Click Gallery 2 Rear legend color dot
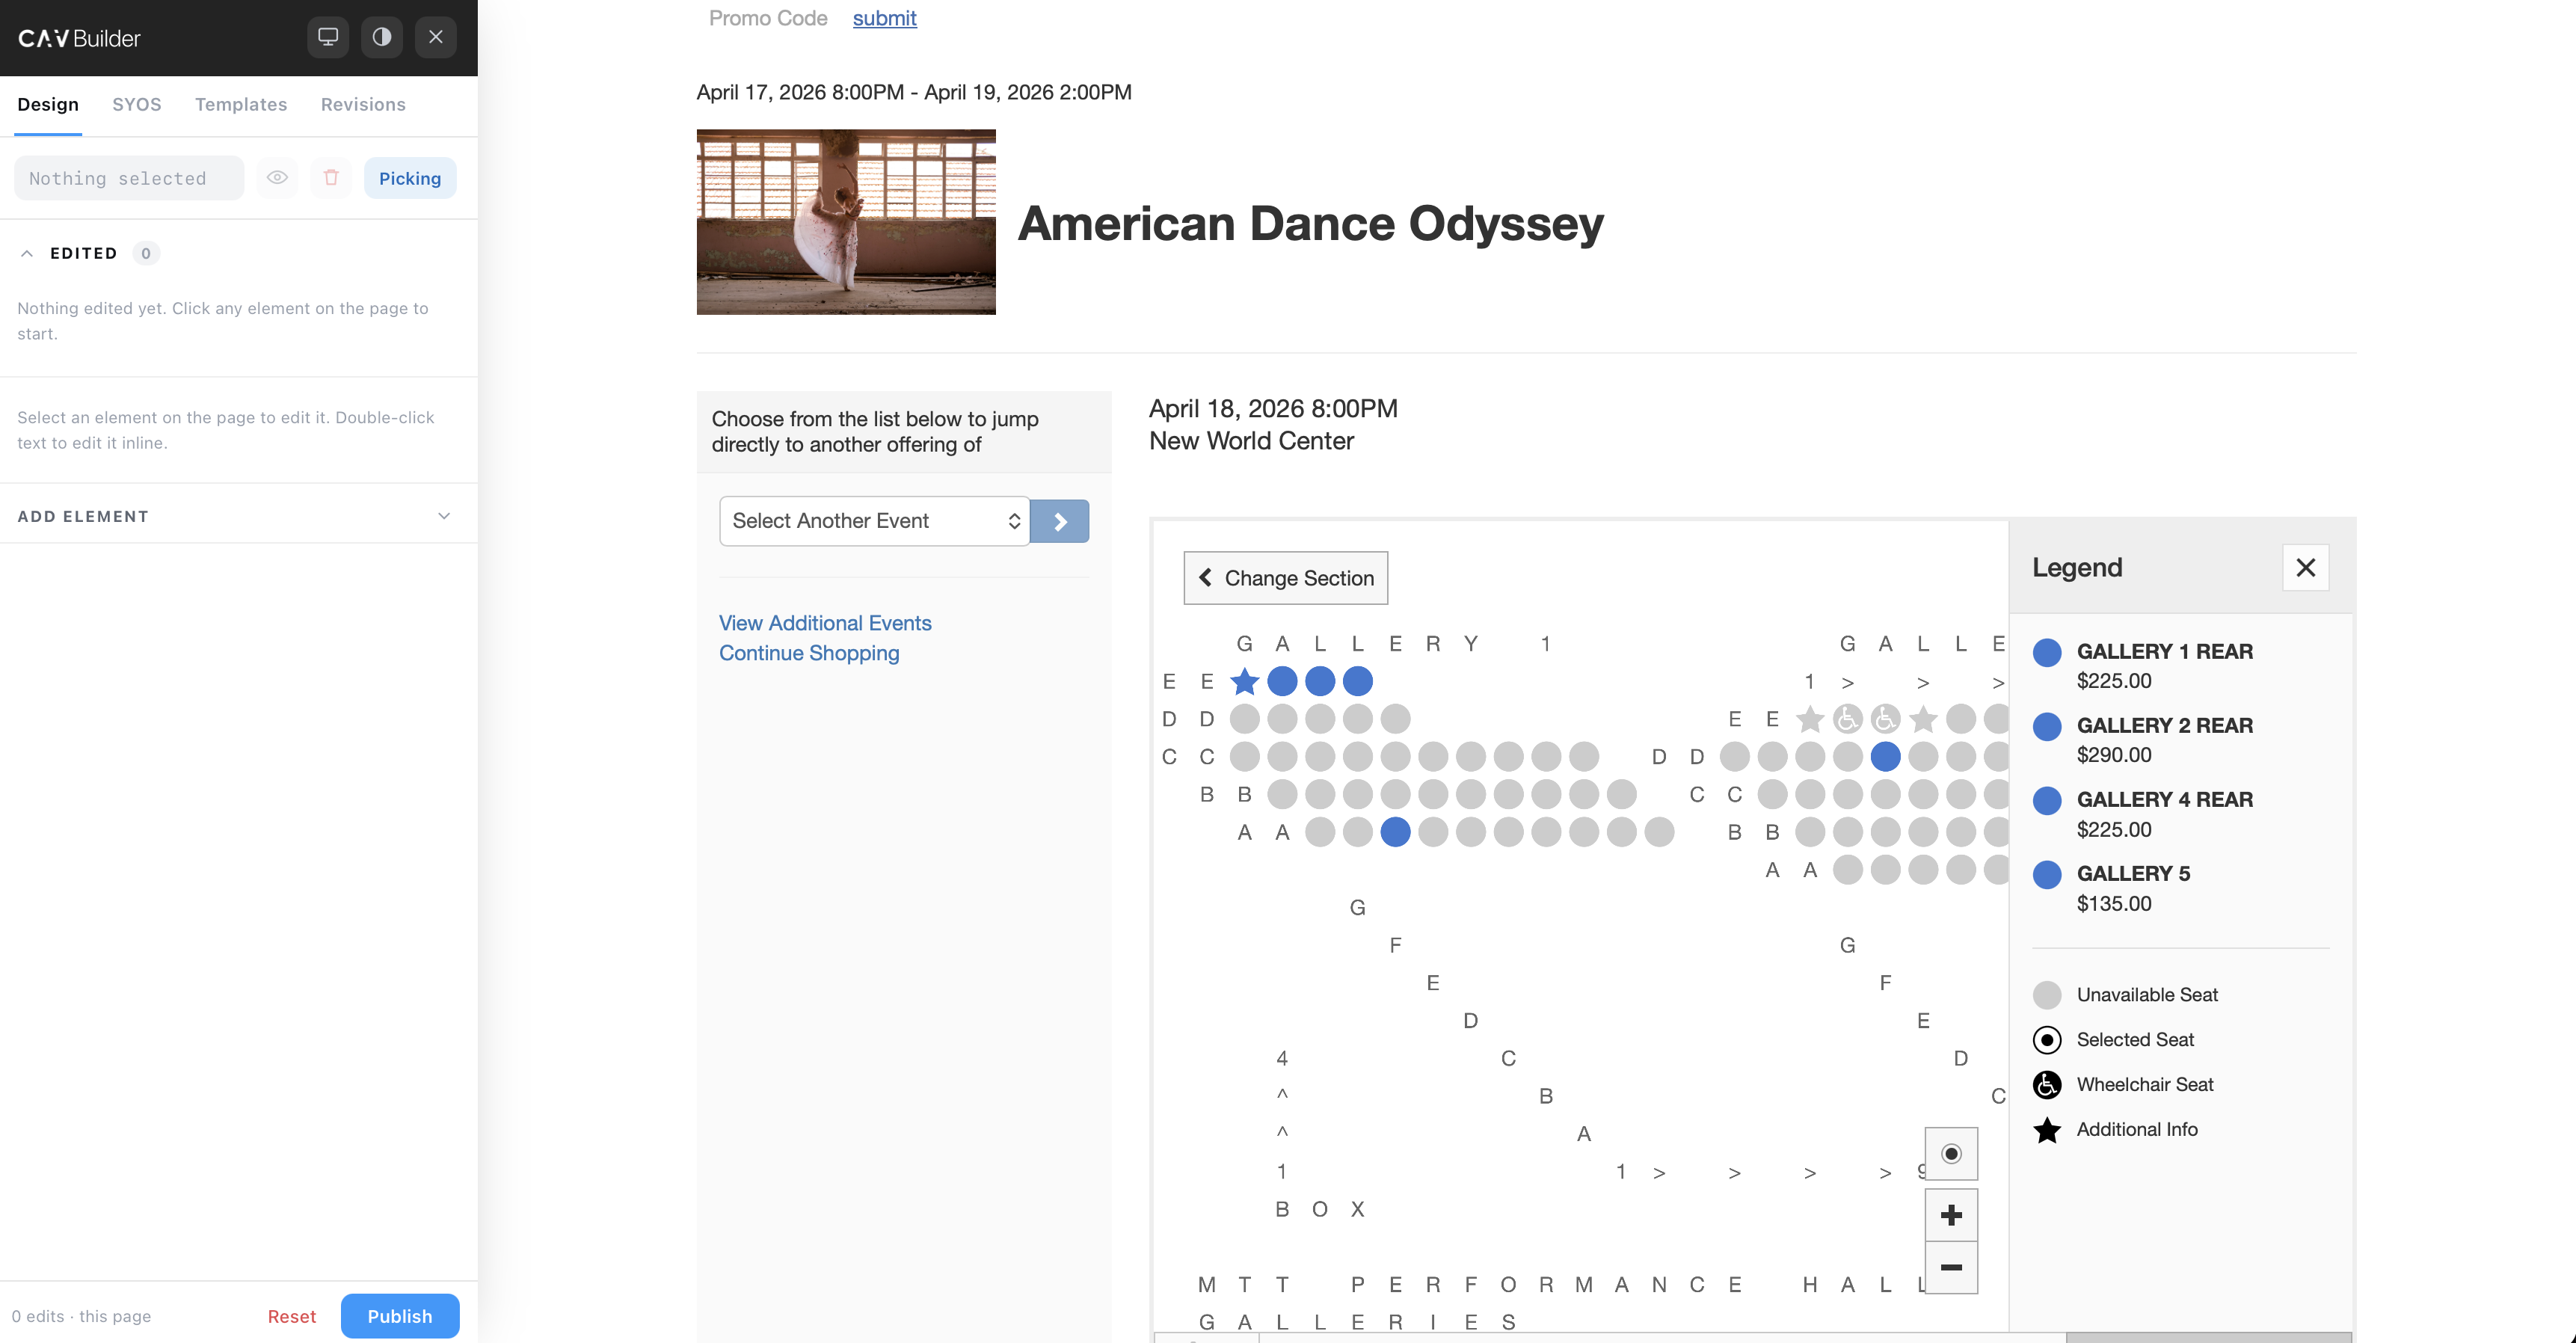Viewport: 2576px width, 1343px height. pos(2047,727)
